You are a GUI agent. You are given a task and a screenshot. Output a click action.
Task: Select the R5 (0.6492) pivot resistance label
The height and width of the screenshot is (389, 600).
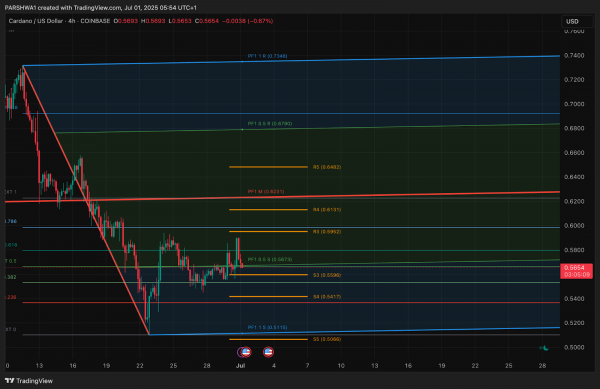point(327,167)
